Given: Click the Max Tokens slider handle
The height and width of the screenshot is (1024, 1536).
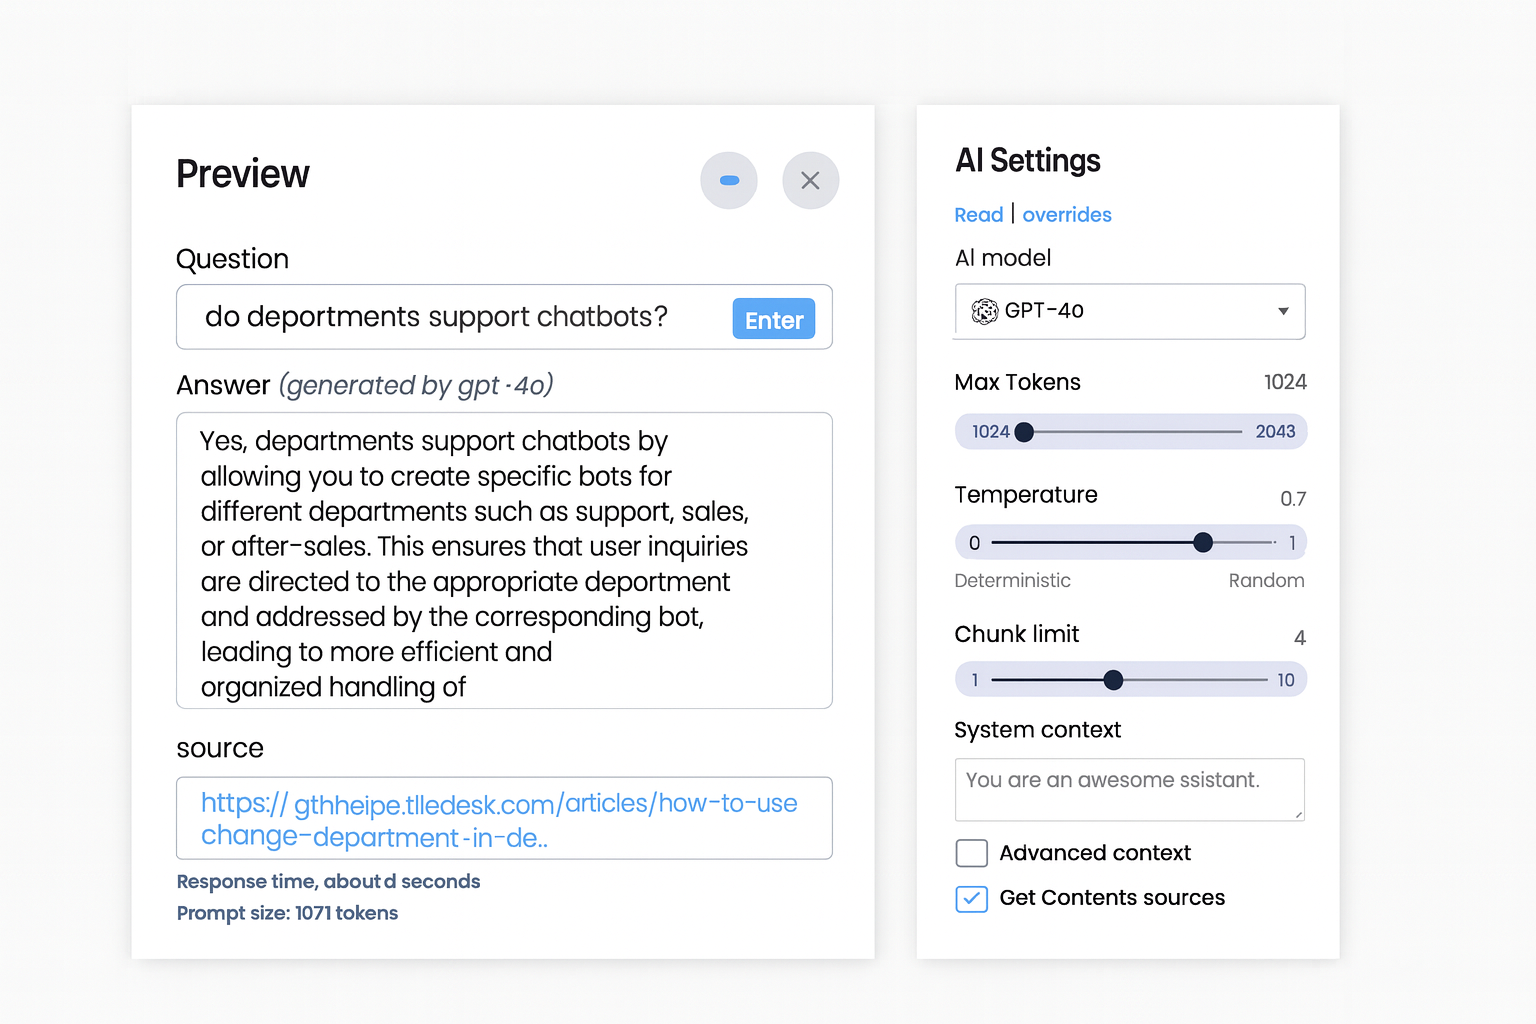Looking at the screenshot, I should (1024, 432).
